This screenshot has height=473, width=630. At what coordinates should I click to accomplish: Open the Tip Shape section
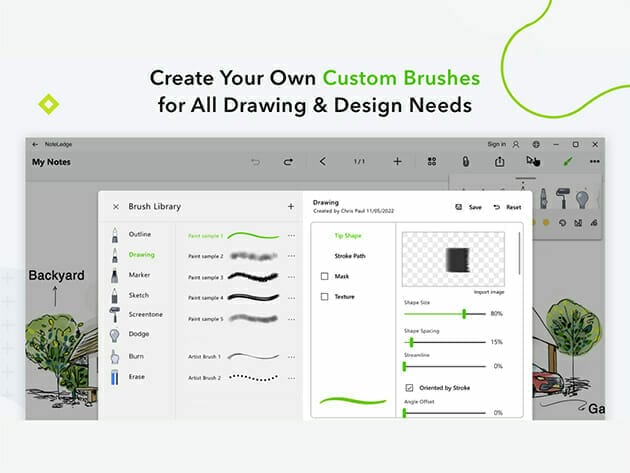click(348, 235)
